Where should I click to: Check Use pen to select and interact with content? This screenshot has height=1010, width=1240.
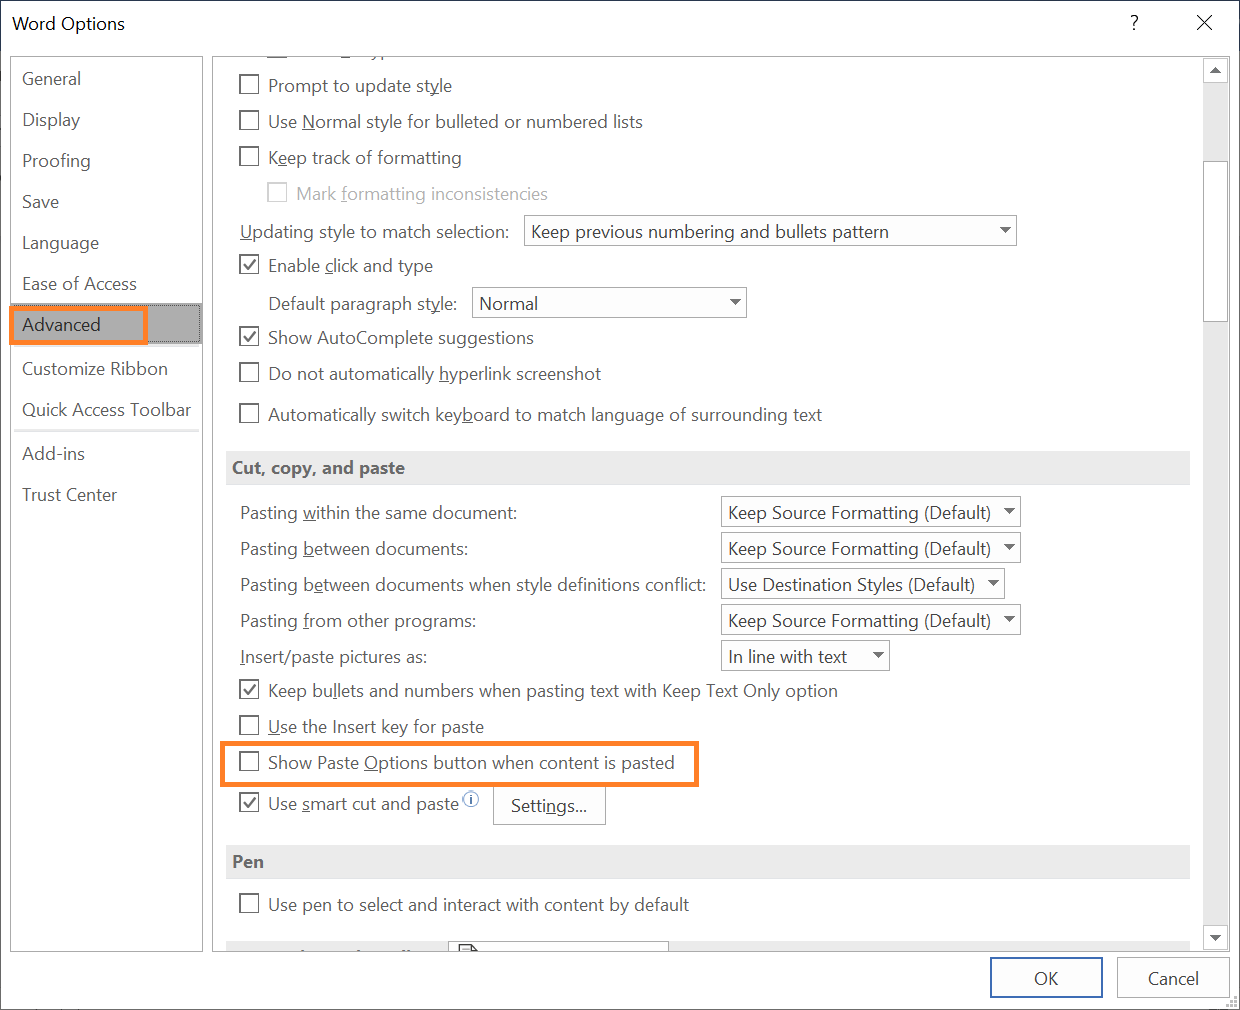249,903
